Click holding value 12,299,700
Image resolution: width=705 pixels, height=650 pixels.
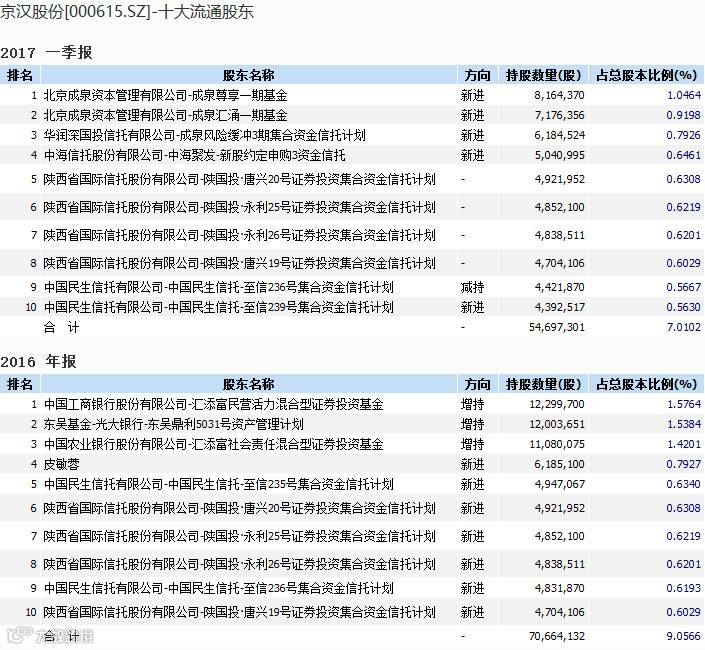557,405
